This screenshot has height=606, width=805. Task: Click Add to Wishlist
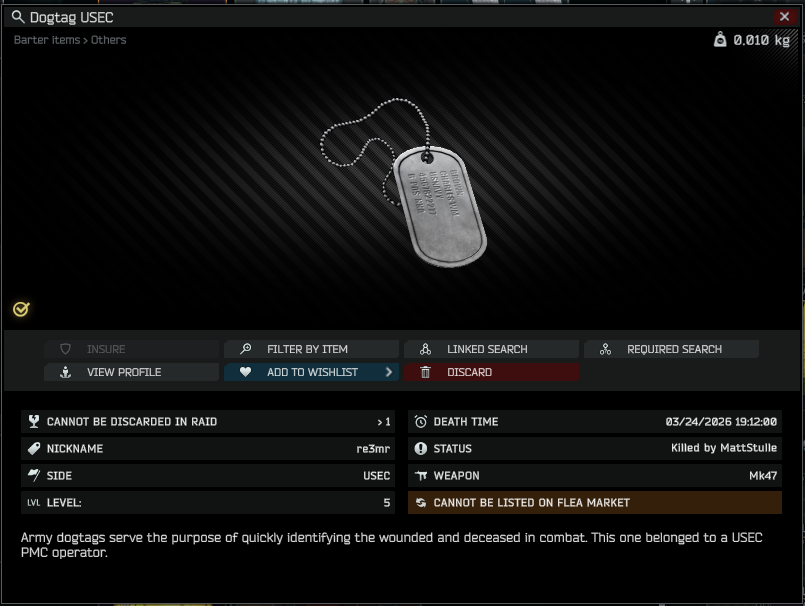click(x=311, y=372)
